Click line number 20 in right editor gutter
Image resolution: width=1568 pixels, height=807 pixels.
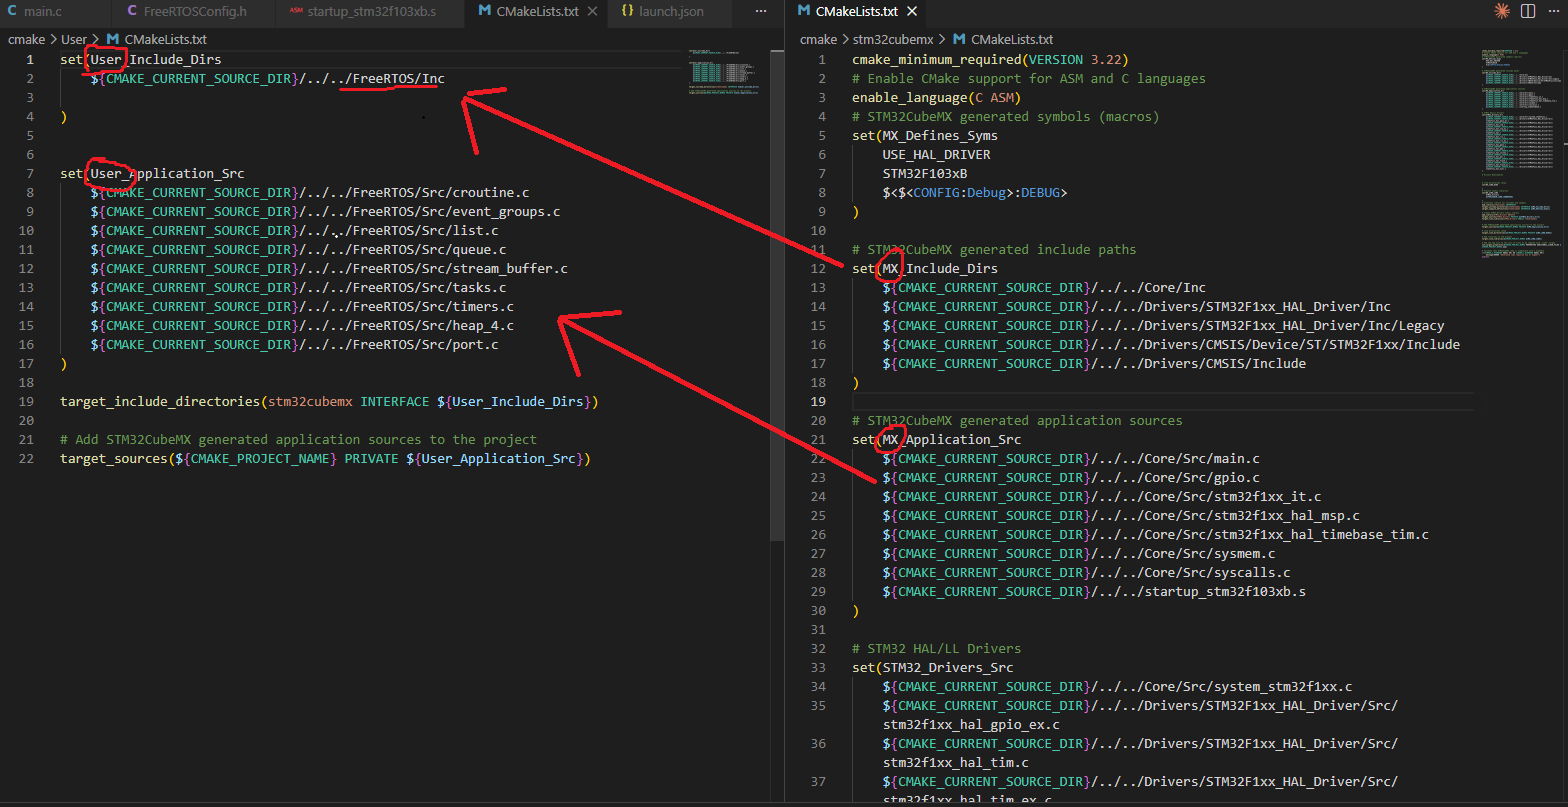[818, 421]
